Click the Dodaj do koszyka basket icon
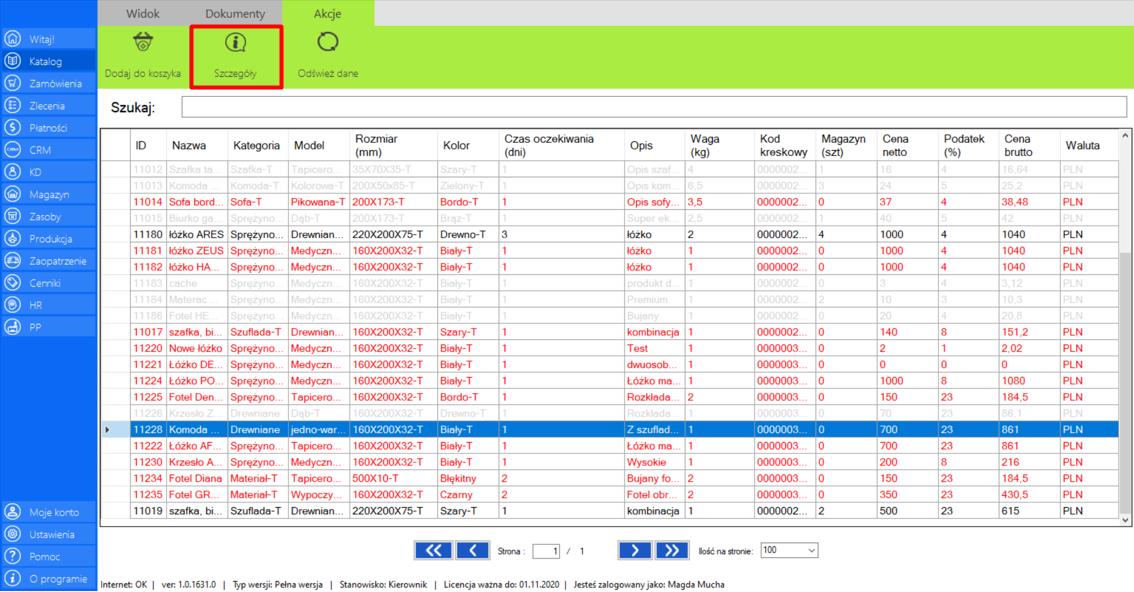The image size is (1134, 592). point(143,43)
